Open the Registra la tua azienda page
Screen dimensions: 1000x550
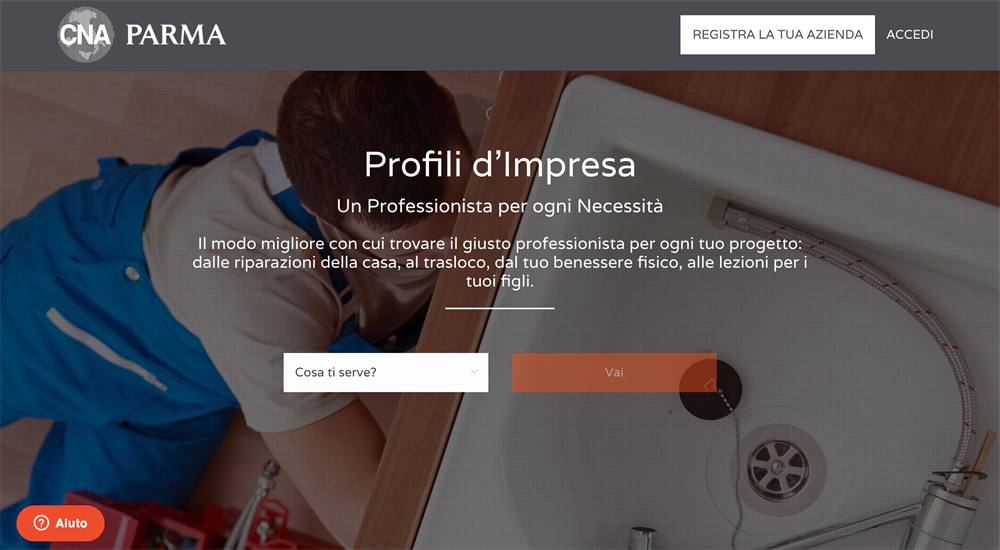(x=777, y=34)
